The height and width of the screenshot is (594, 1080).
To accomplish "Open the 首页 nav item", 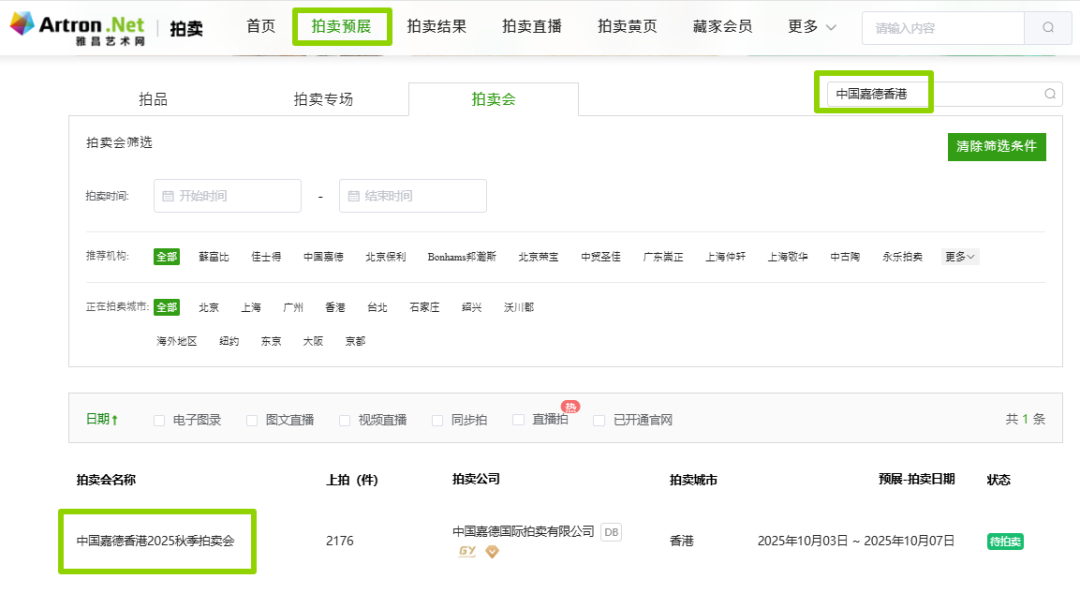I will (x=261, y=26).
